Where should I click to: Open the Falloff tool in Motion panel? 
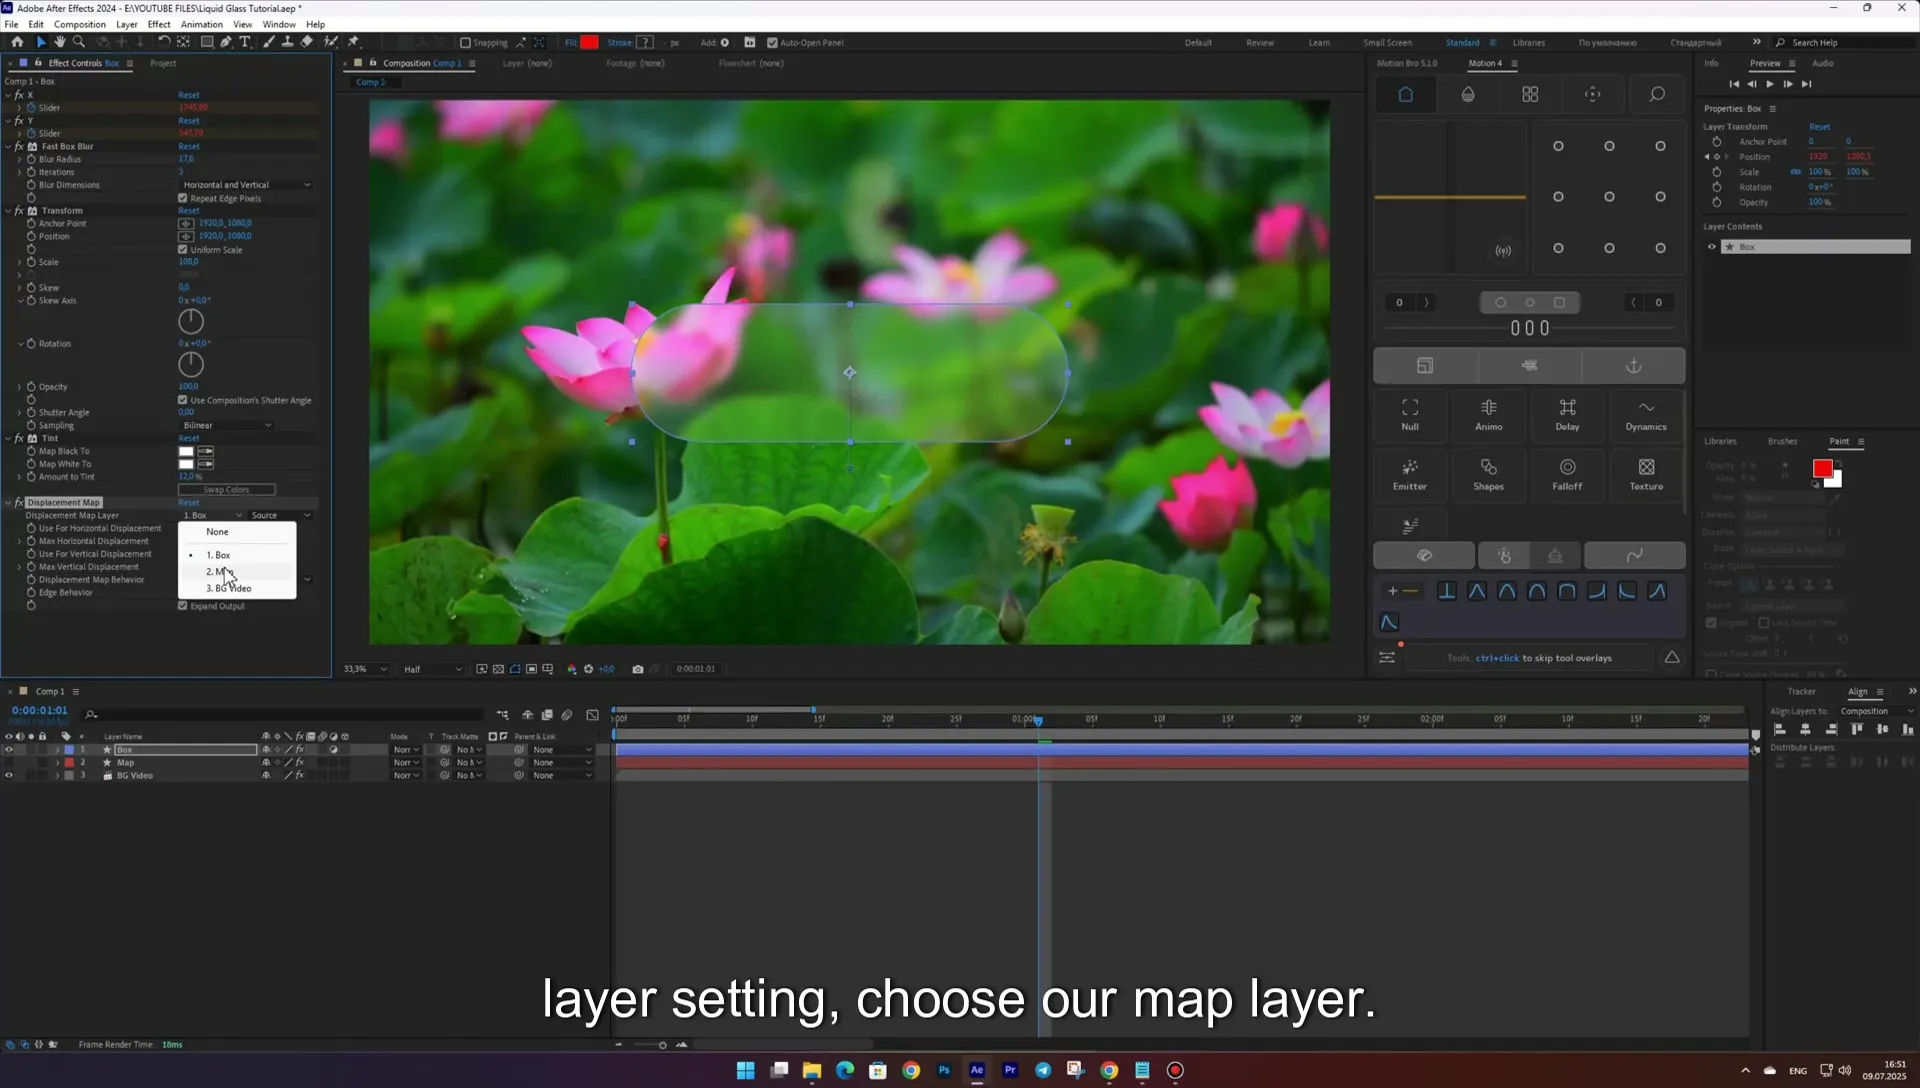click(1567, 474)
